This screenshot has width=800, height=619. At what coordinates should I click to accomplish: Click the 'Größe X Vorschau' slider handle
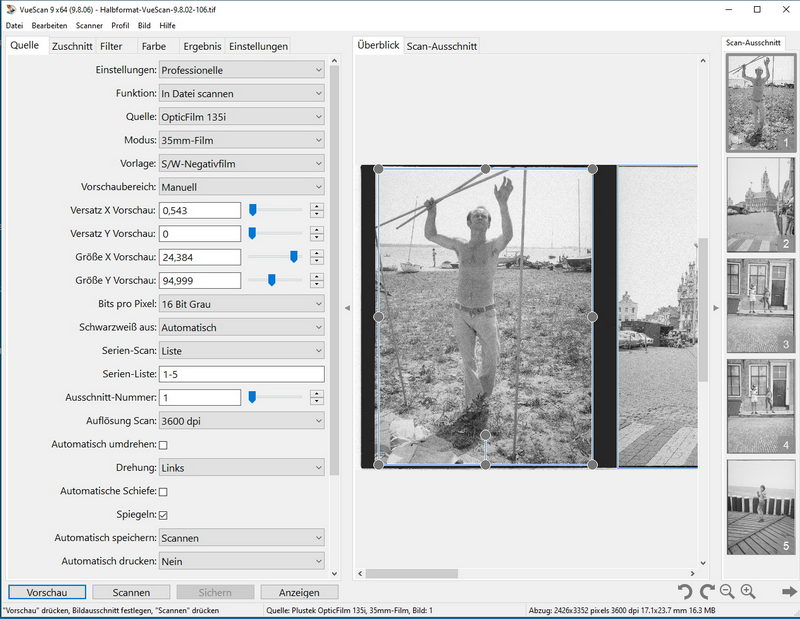(294, 257)
